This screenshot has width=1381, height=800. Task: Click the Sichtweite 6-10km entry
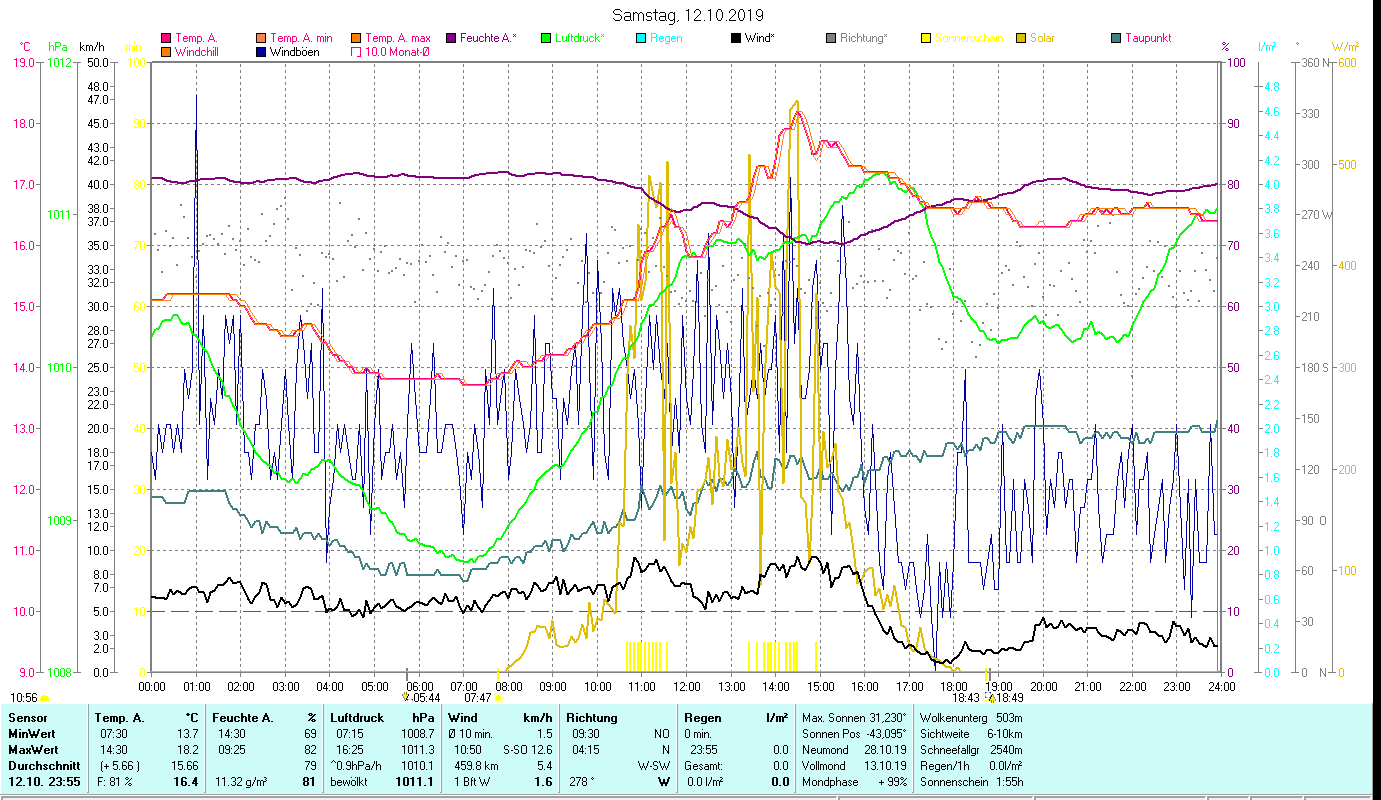970,734
